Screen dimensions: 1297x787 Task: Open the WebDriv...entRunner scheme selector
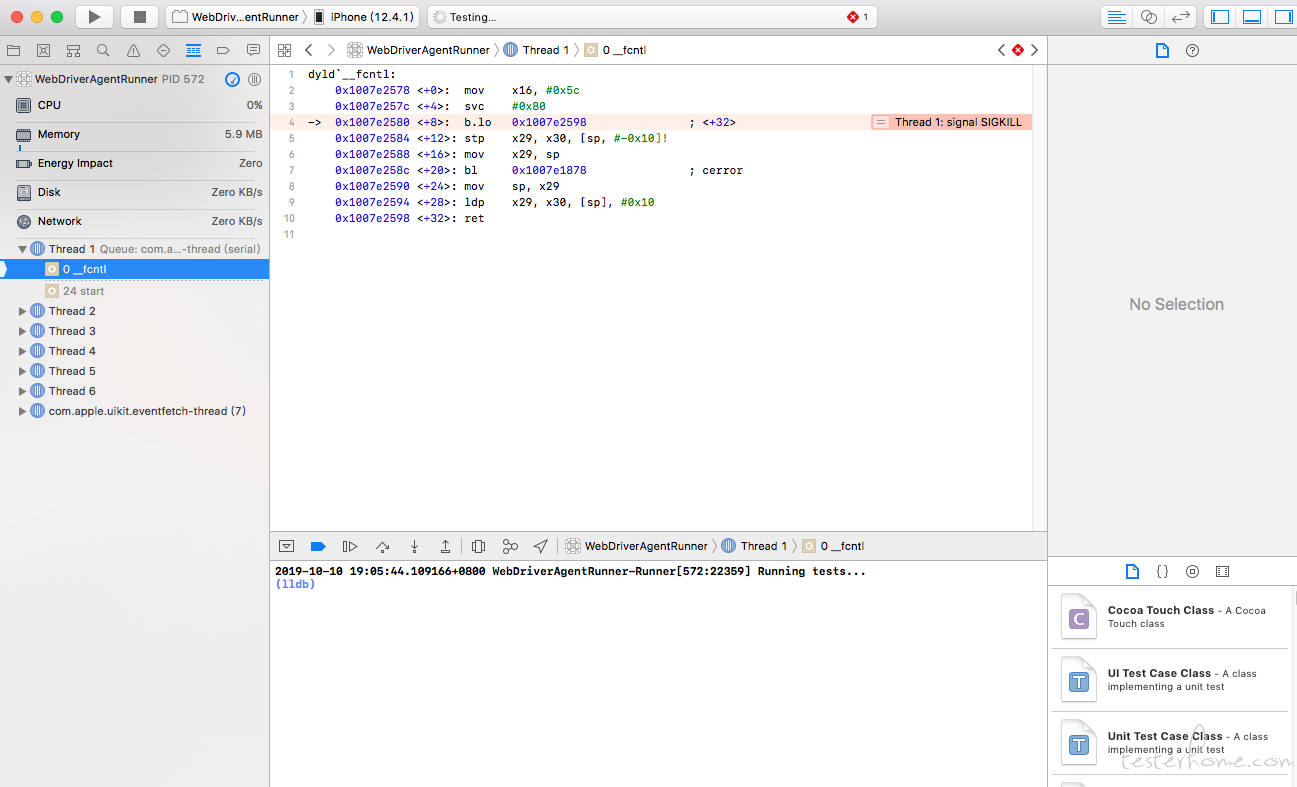click(x=235, y=17)
